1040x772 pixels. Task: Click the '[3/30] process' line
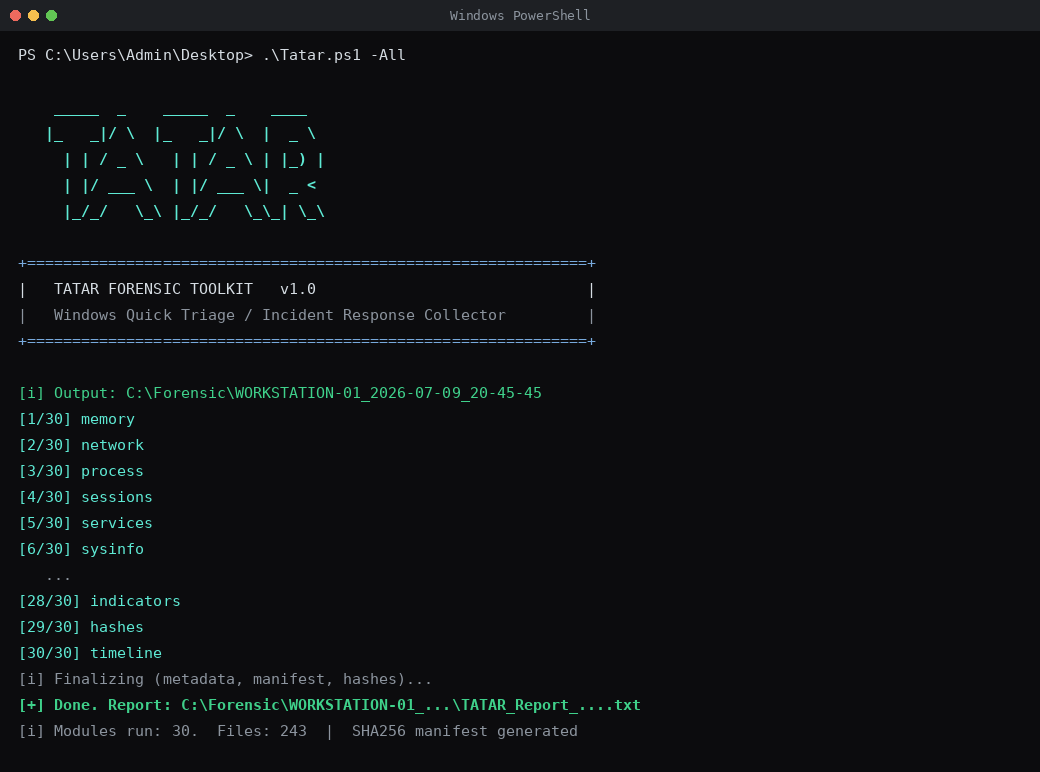[x=81, y=471]
